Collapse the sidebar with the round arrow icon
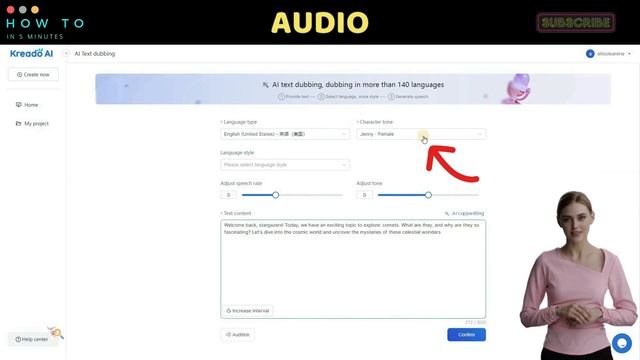Screen dimensions: 640x360 (66, 53)
